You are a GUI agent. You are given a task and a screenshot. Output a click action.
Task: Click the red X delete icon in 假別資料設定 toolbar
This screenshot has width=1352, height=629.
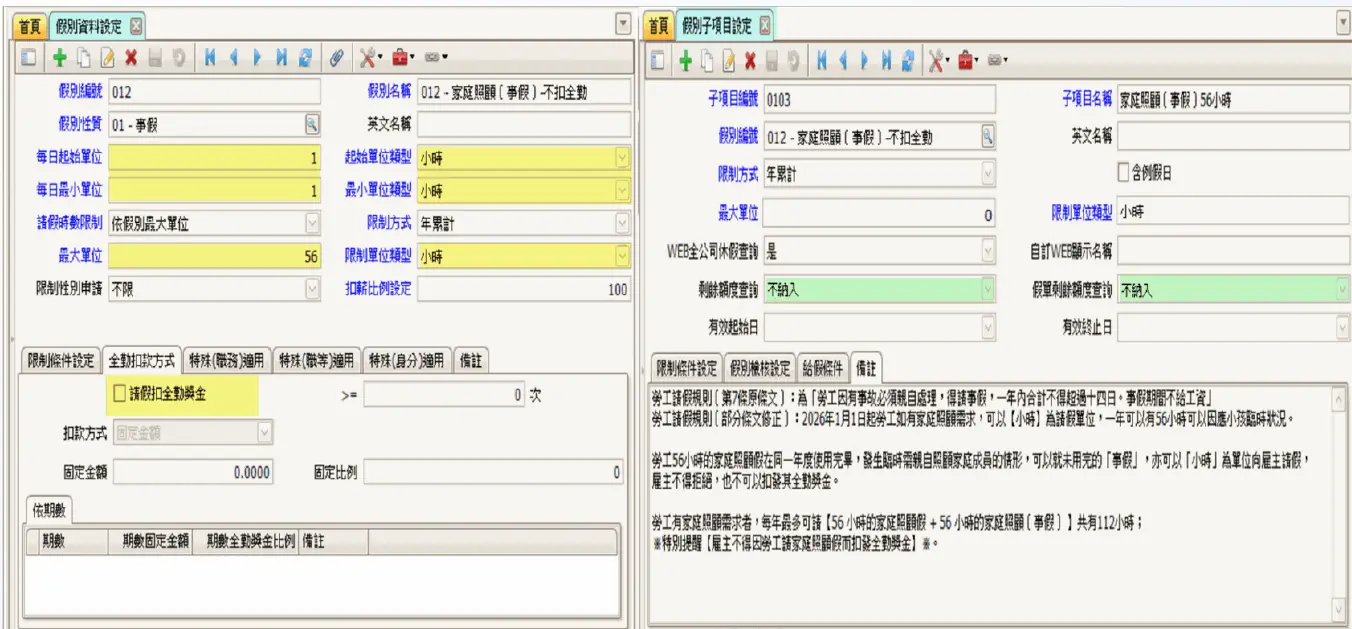[130, 59]
